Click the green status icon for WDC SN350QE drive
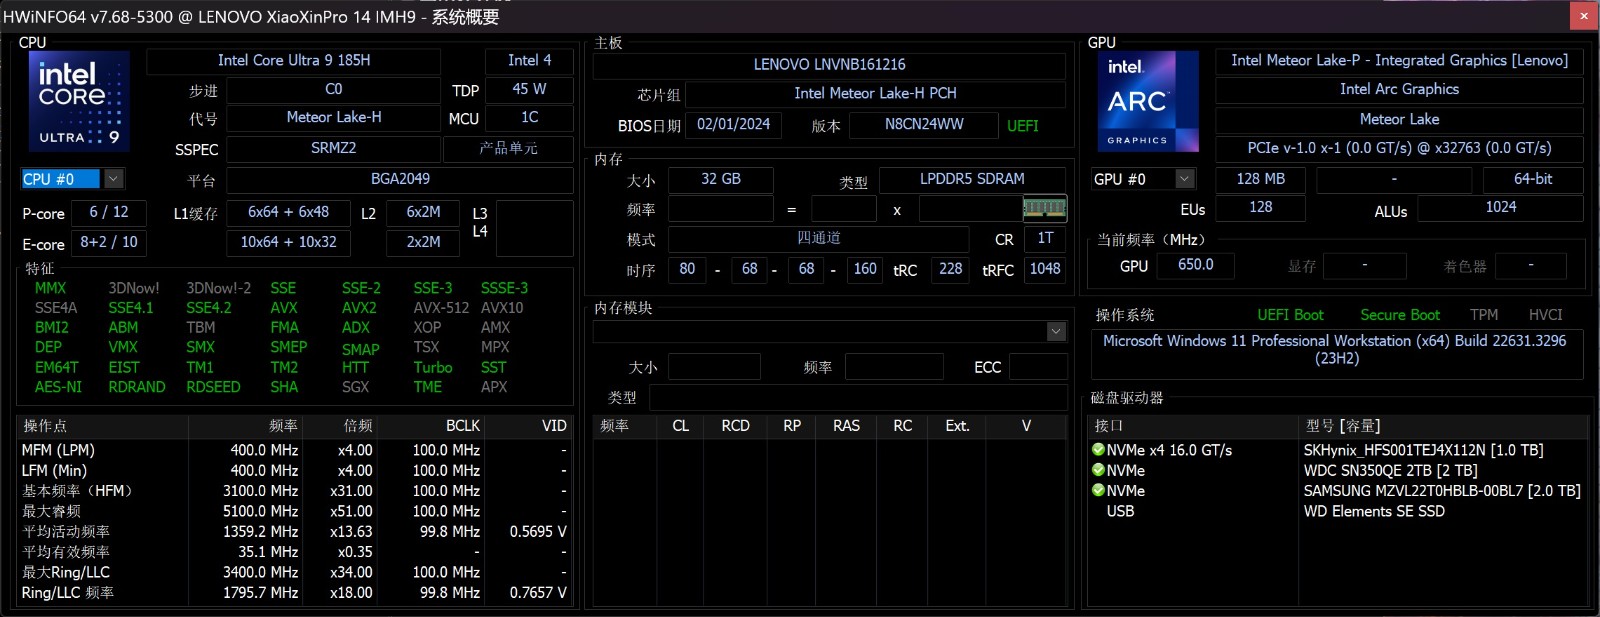Screen dimensions: 1600x617 tap(1098, 470)
